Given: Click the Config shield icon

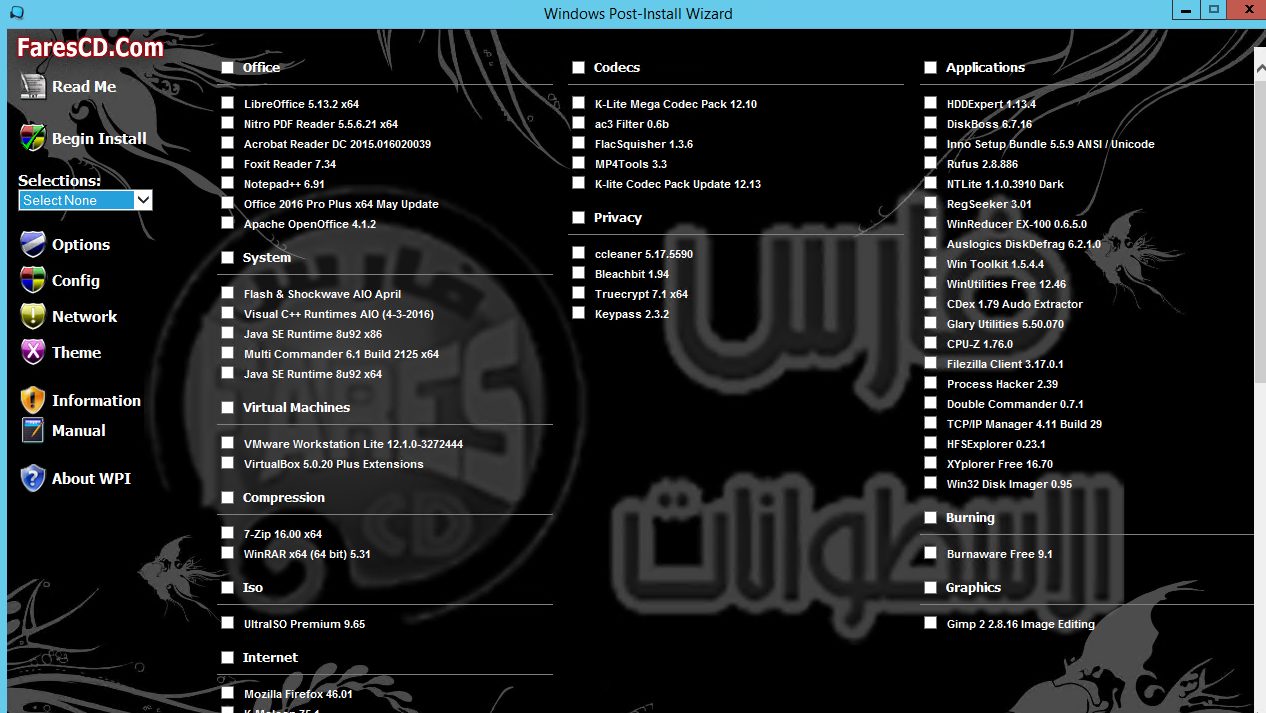Looking at the screenshot, I should (x=33, y=280).
